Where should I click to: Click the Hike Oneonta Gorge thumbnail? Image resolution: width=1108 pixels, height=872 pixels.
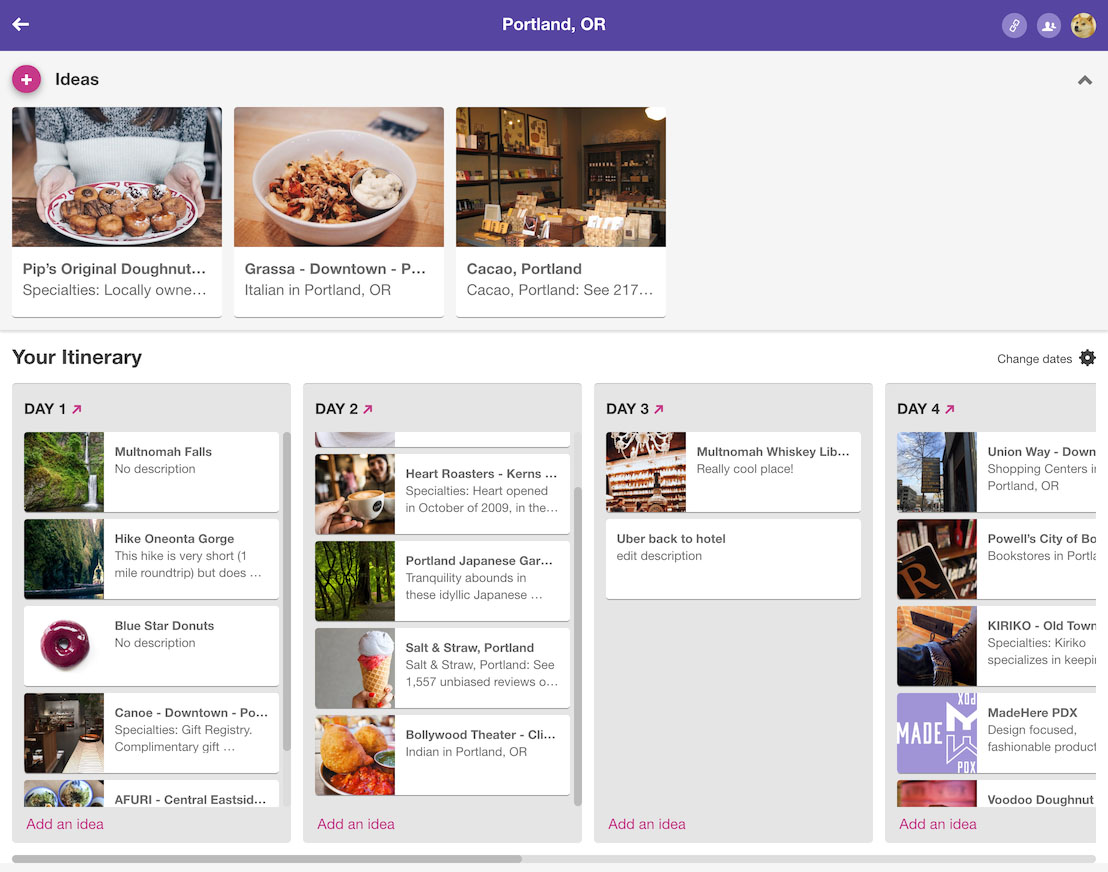point(64,559)
